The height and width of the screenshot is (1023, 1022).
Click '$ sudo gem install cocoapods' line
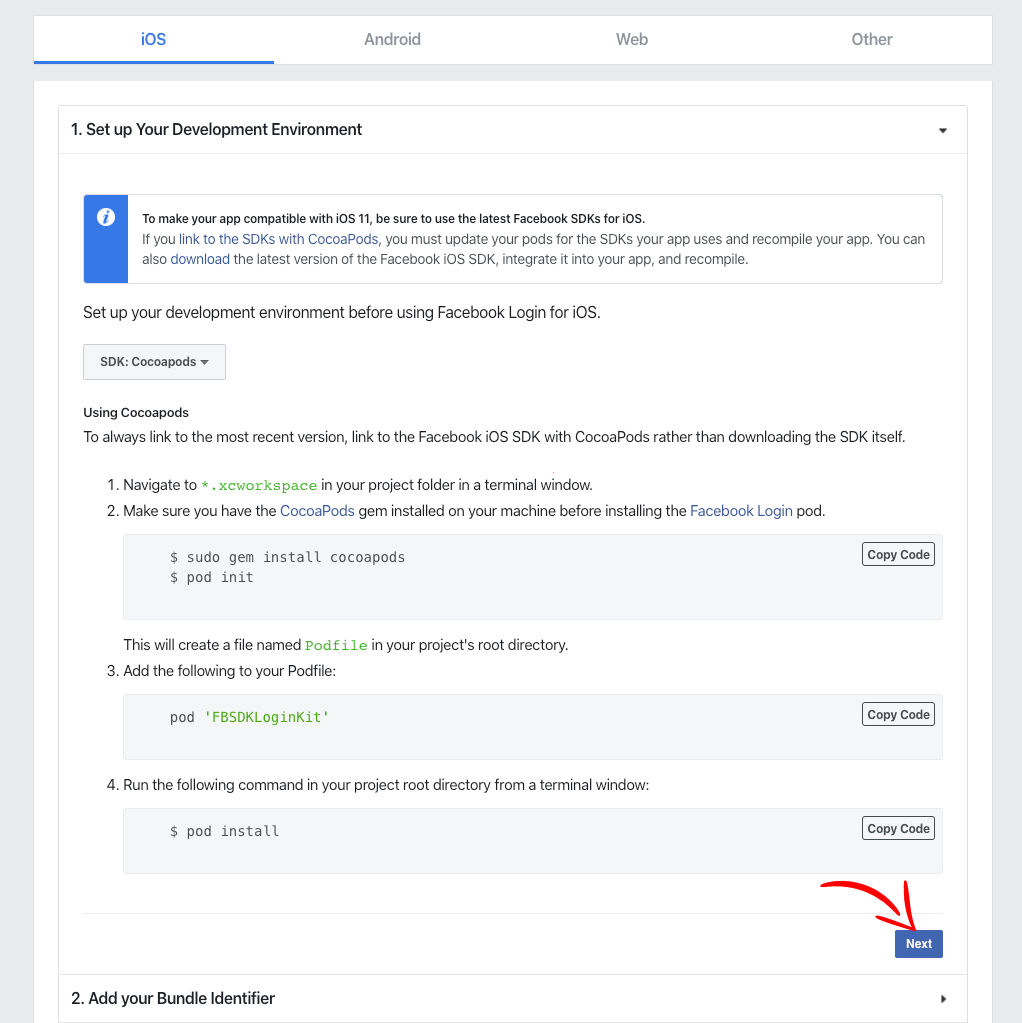[287, 557]
